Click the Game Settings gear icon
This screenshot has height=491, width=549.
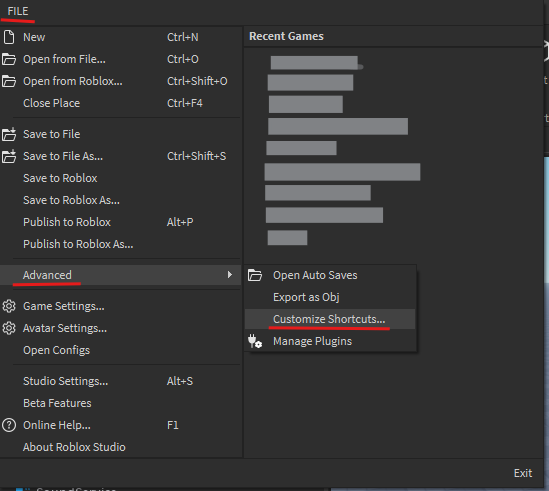(9, 306)
